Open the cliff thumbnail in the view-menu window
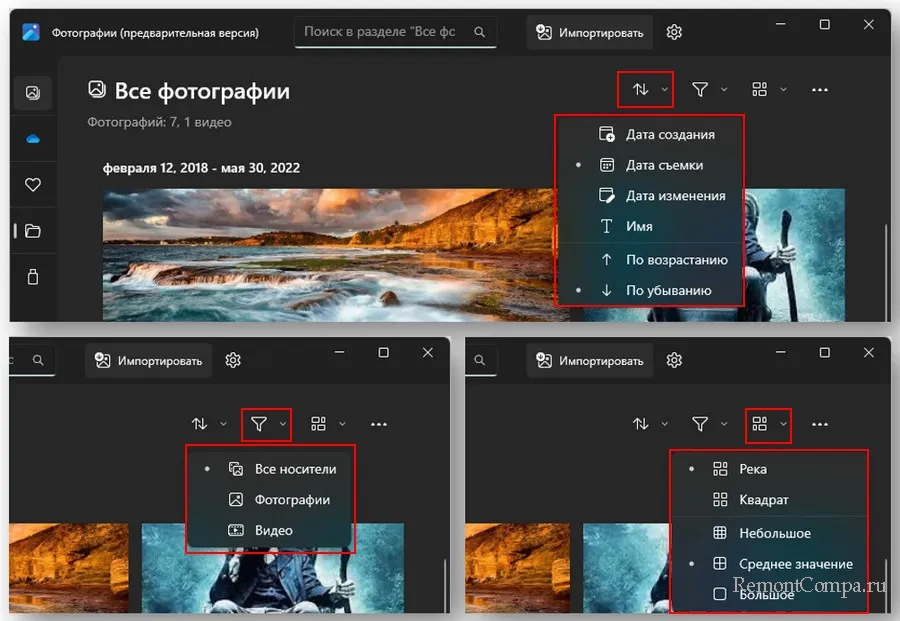The image size is (900, 621). 518,568
